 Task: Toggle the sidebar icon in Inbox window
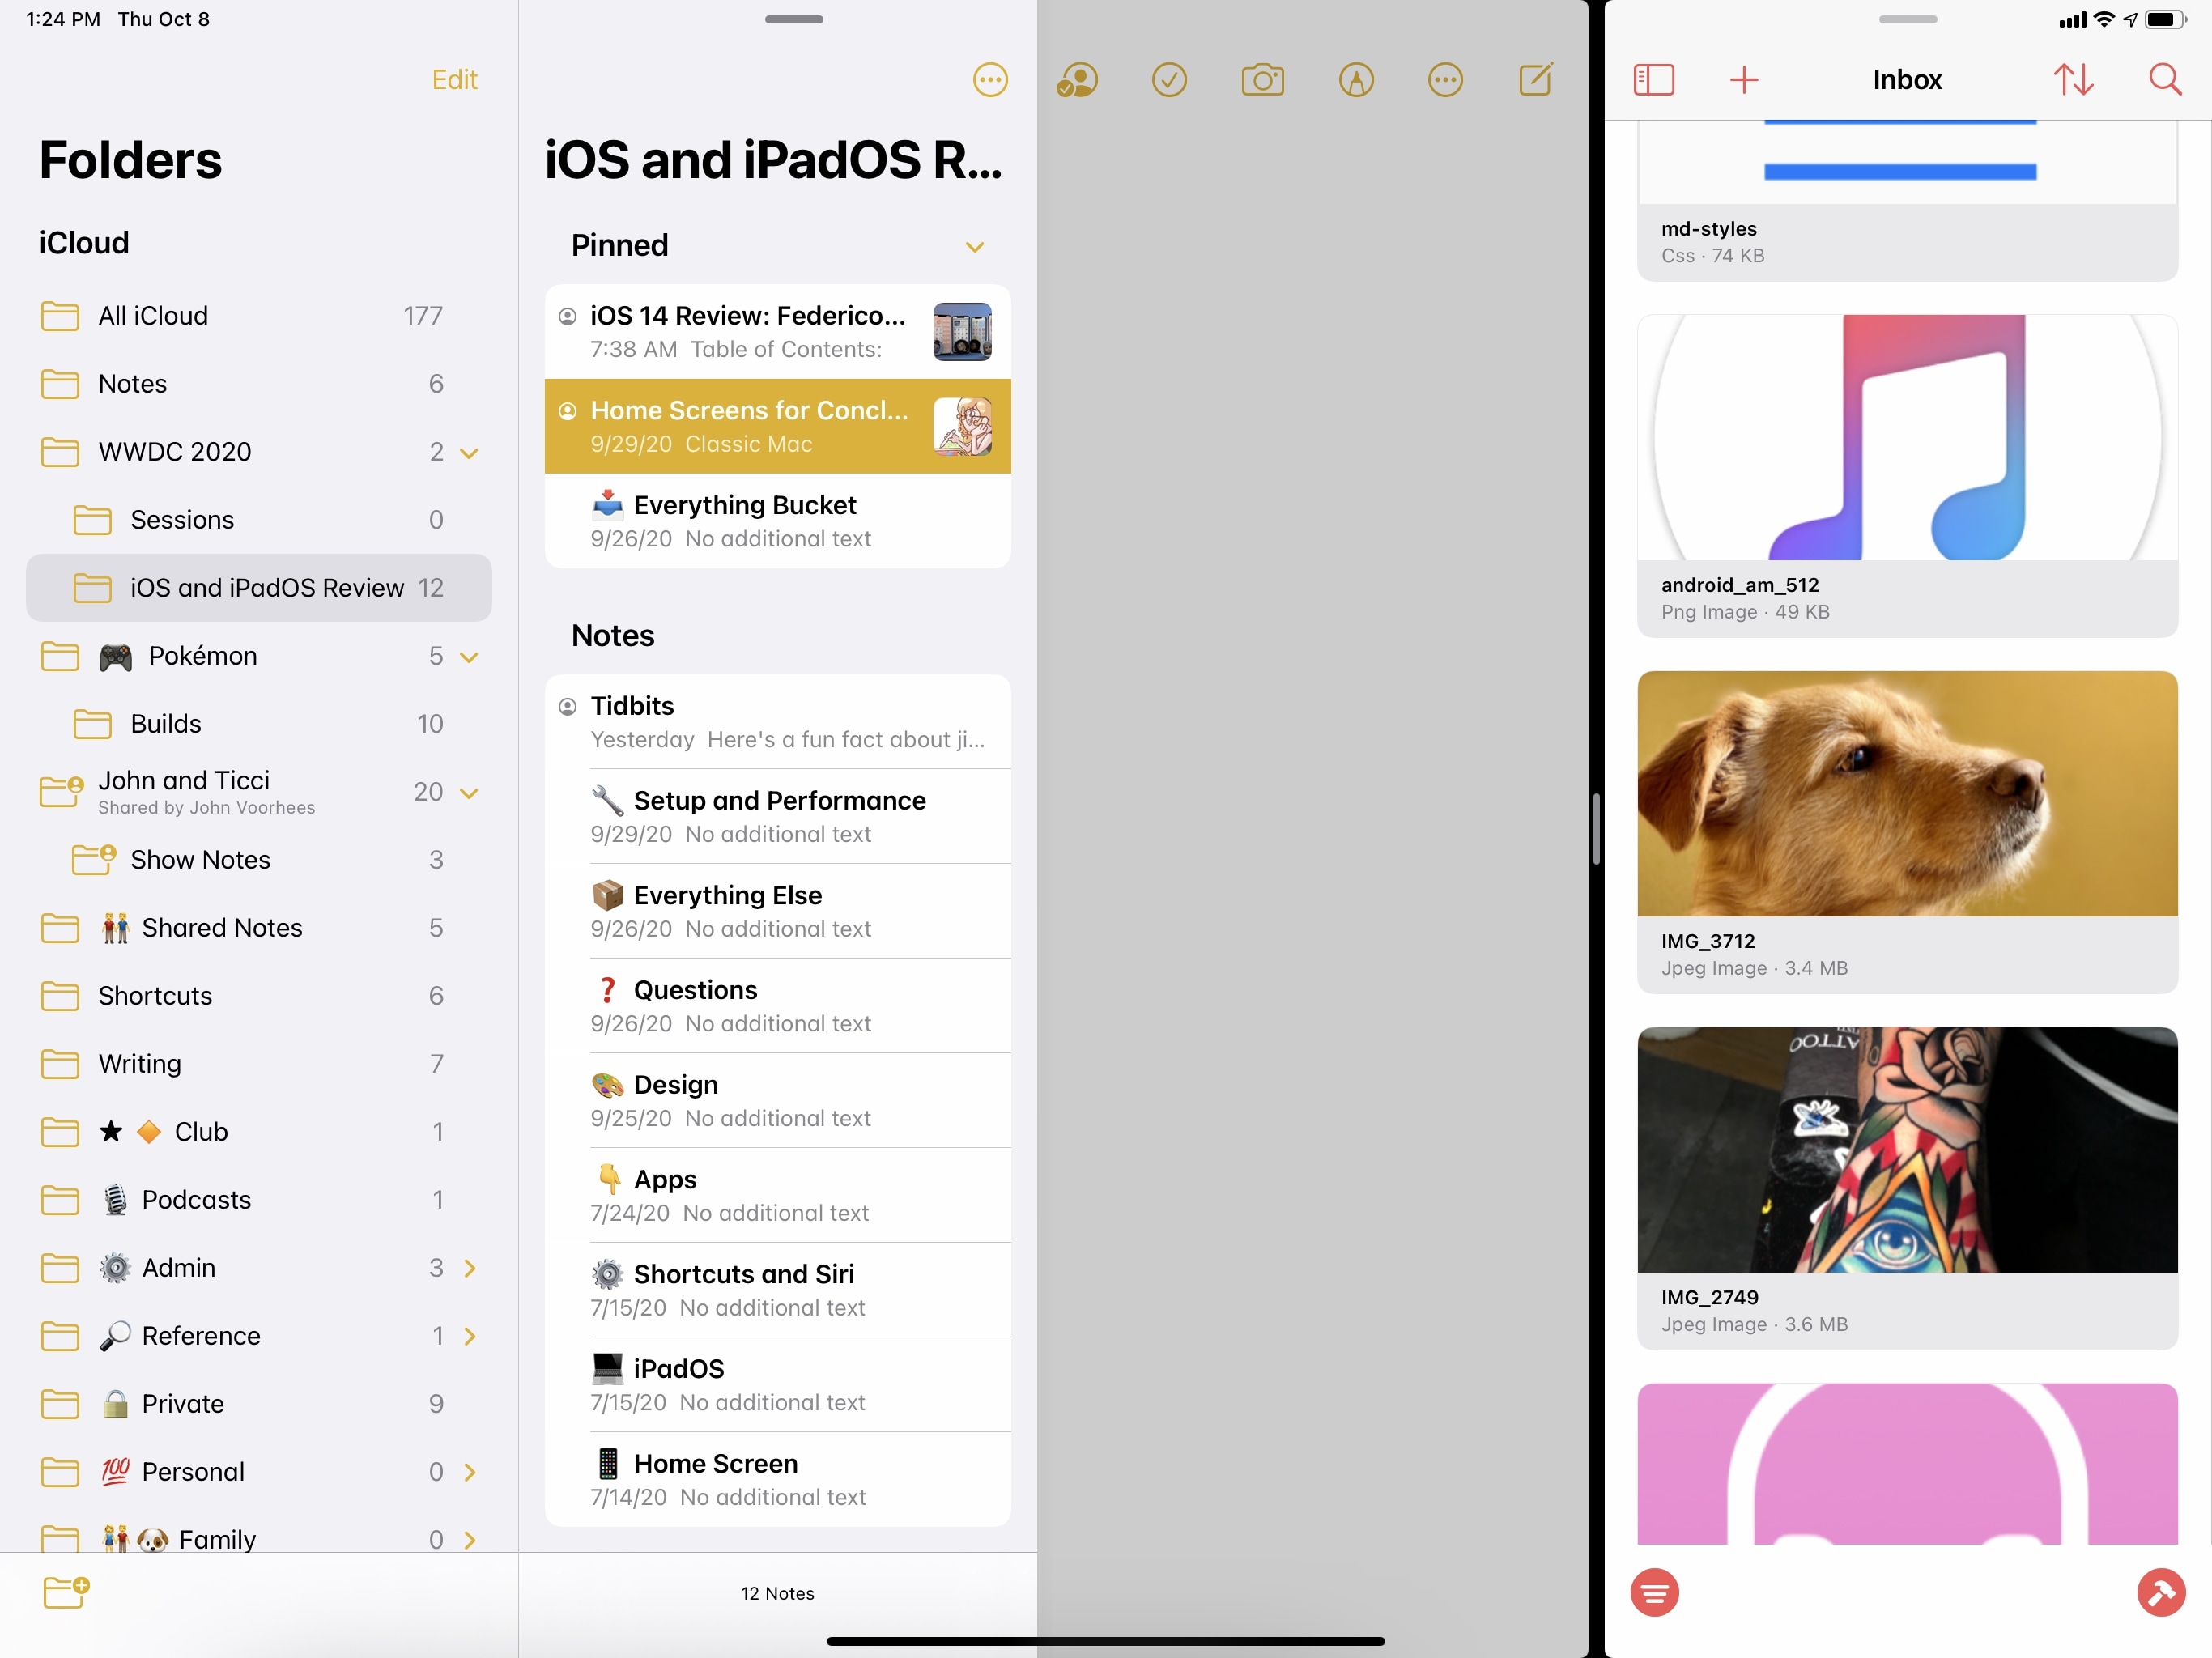pyautogui.click(x=1653, y=80)
